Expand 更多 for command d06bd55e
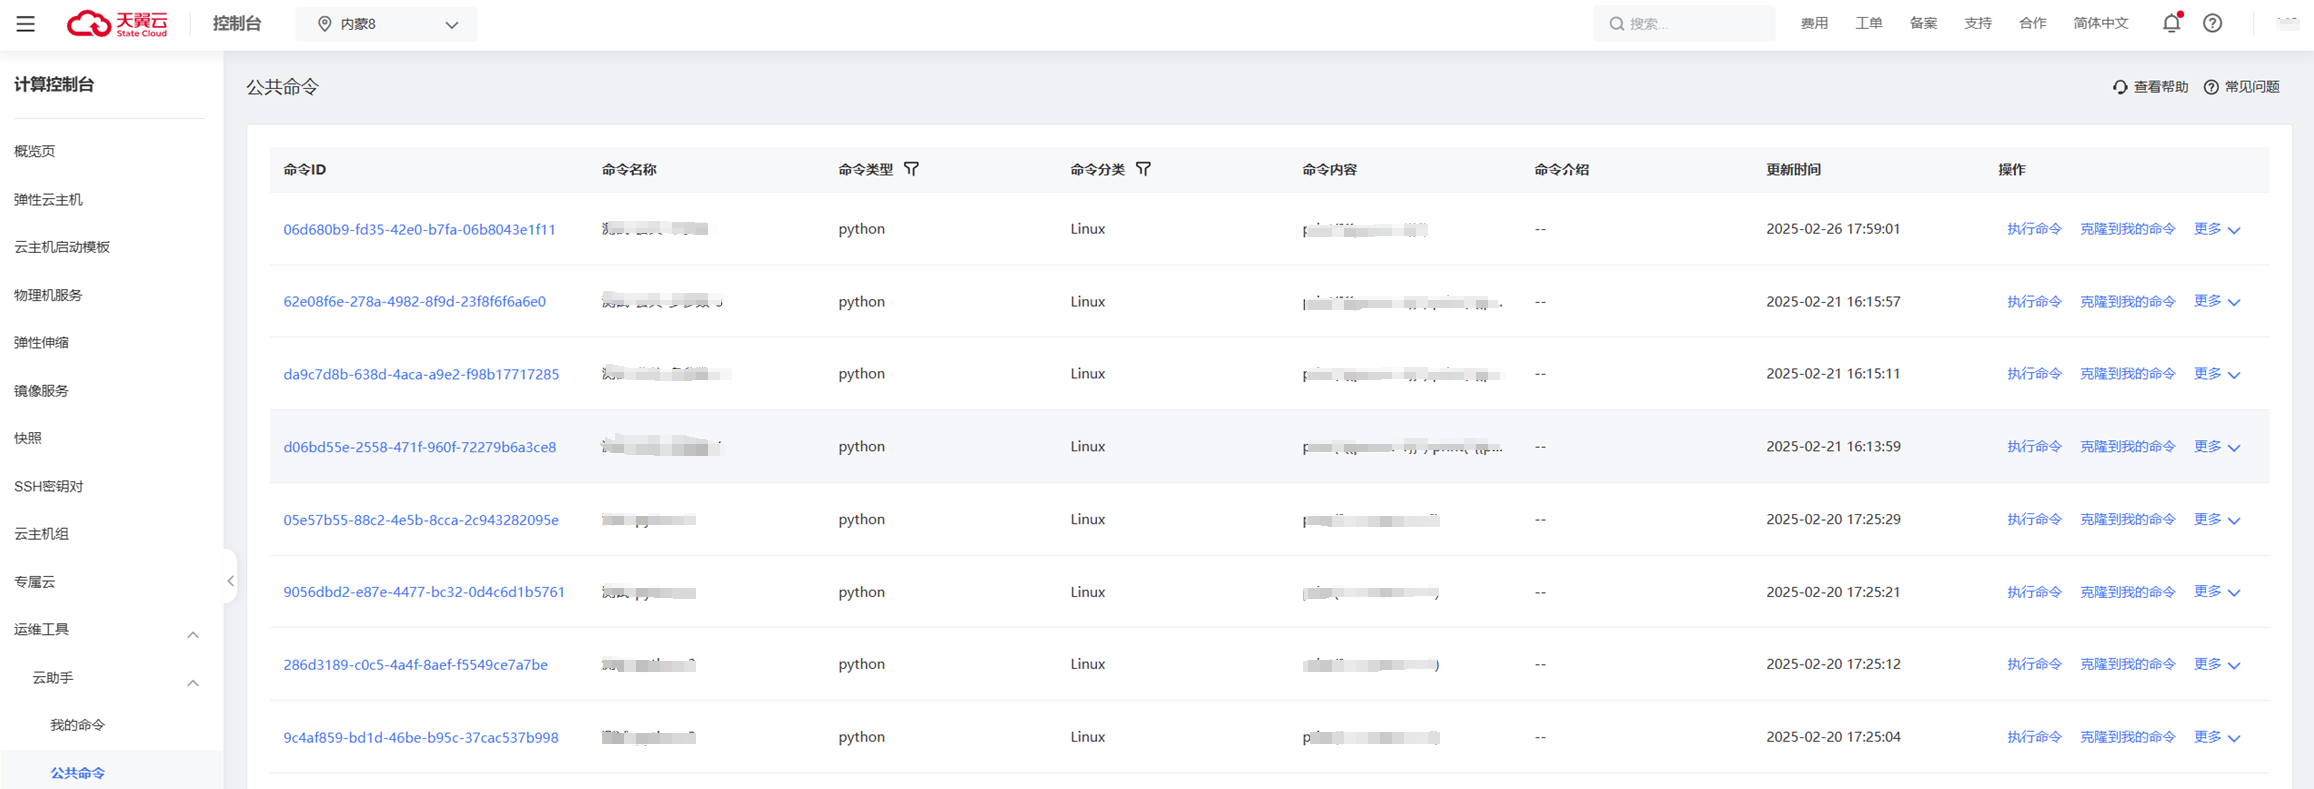This screenshot has width=2314, height=789. 2217,447
